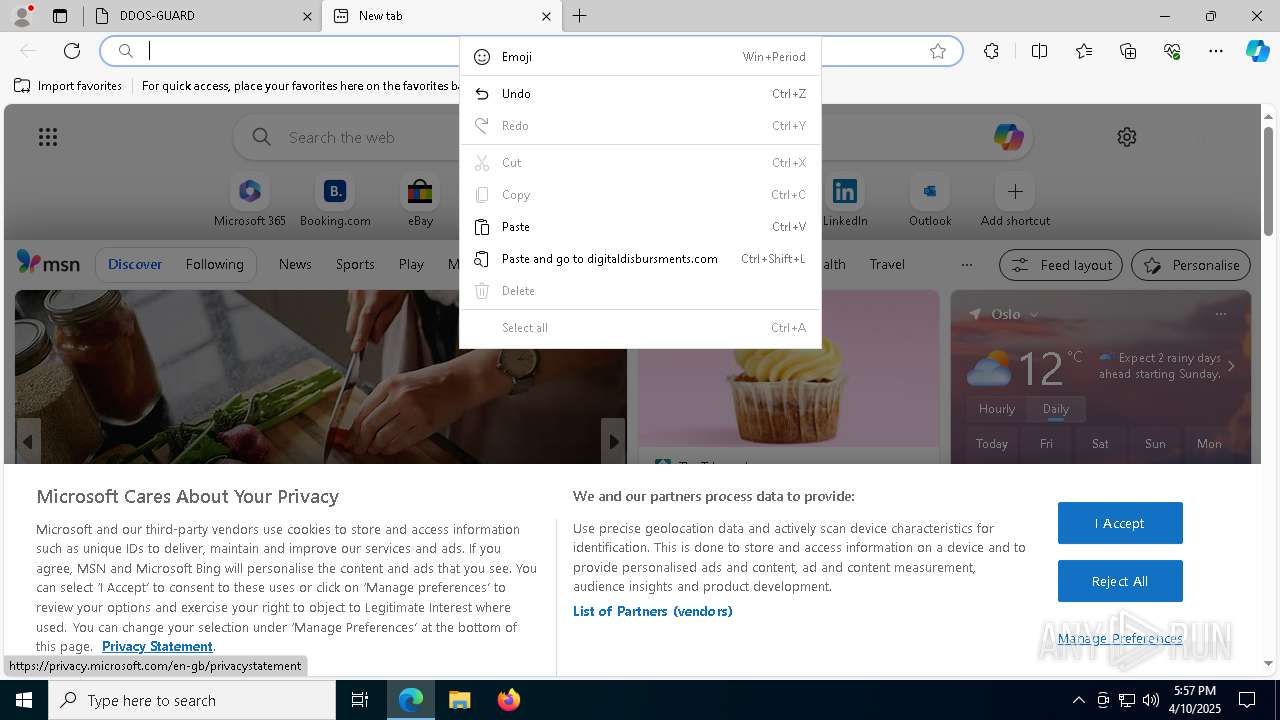Click I Accept cookie button
Image resolution: width=1280 pixels, height=720 pixels.
pos(1120,523)
